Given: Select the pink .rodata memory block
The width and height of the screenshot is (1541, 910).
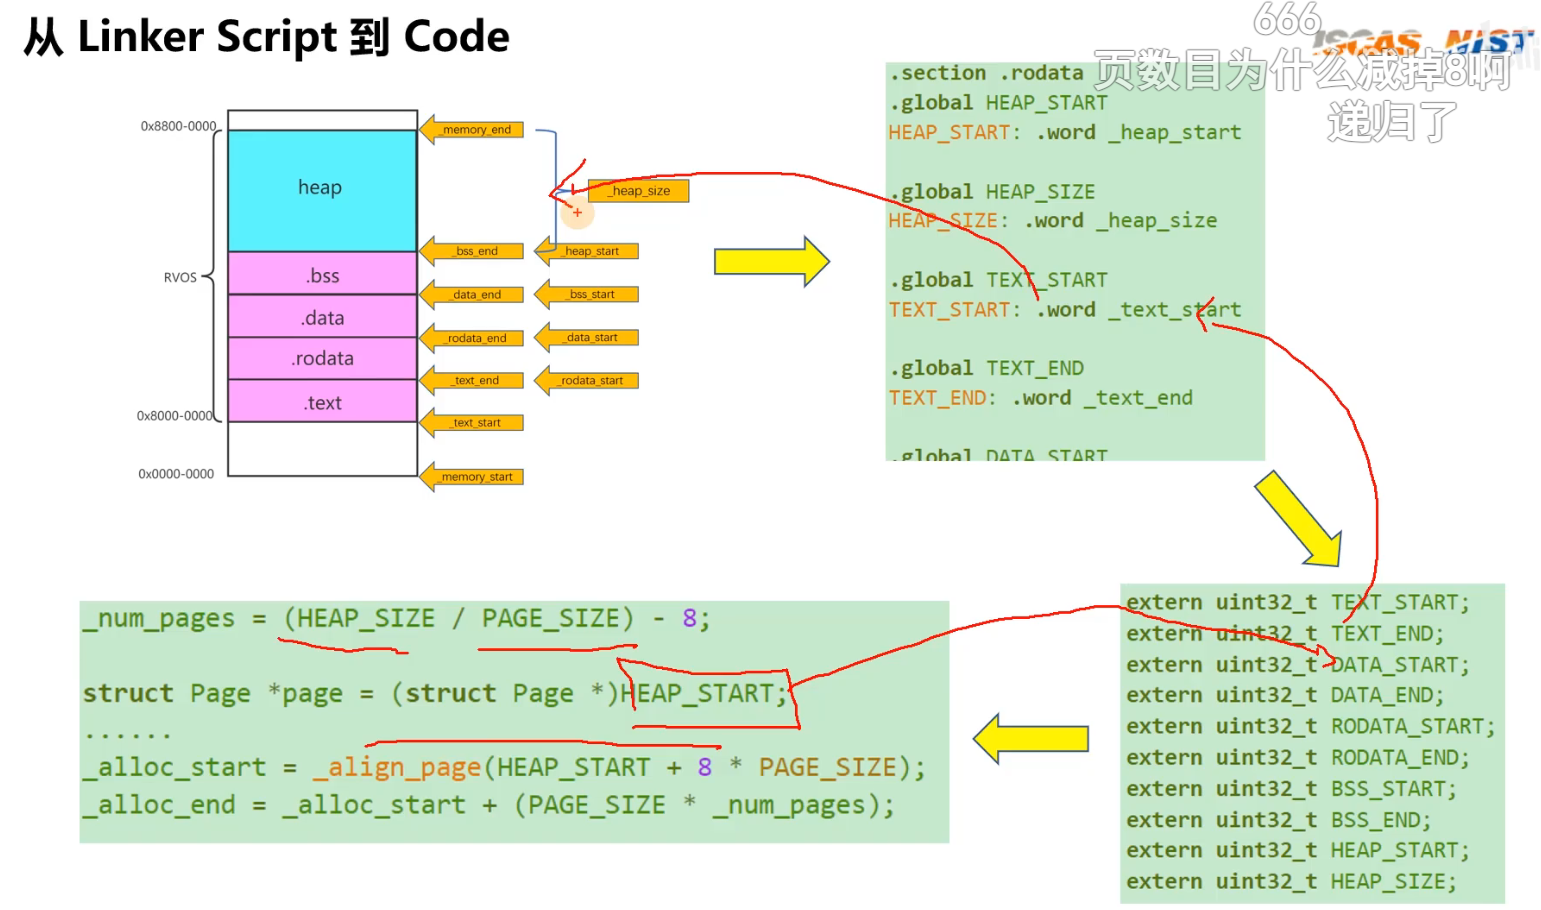Looking at the screenshot, I should pyautogui.click(x=322, y=358).
